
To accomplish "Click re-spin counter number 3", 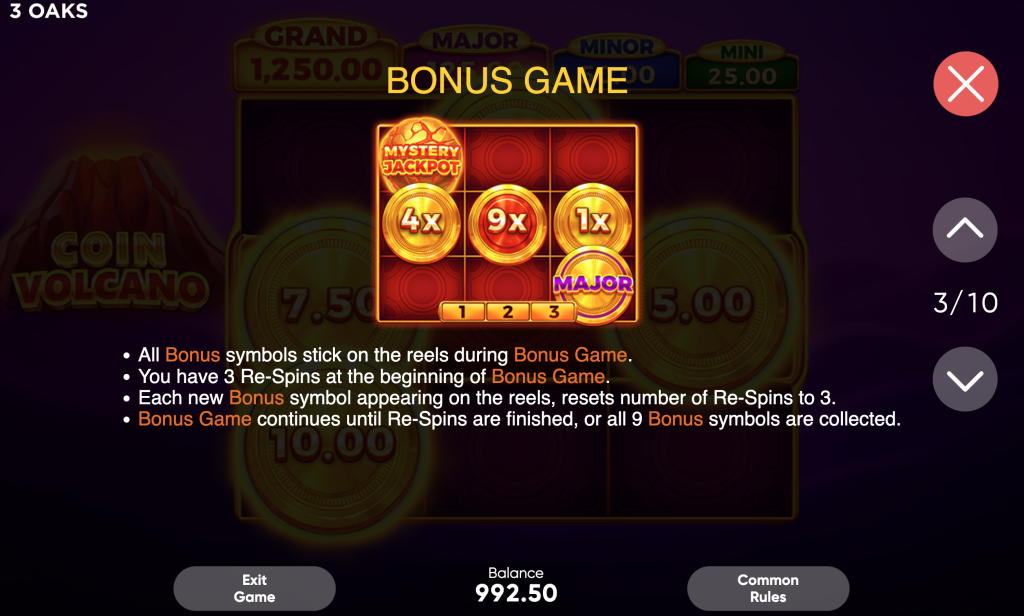I will (553, 312).
